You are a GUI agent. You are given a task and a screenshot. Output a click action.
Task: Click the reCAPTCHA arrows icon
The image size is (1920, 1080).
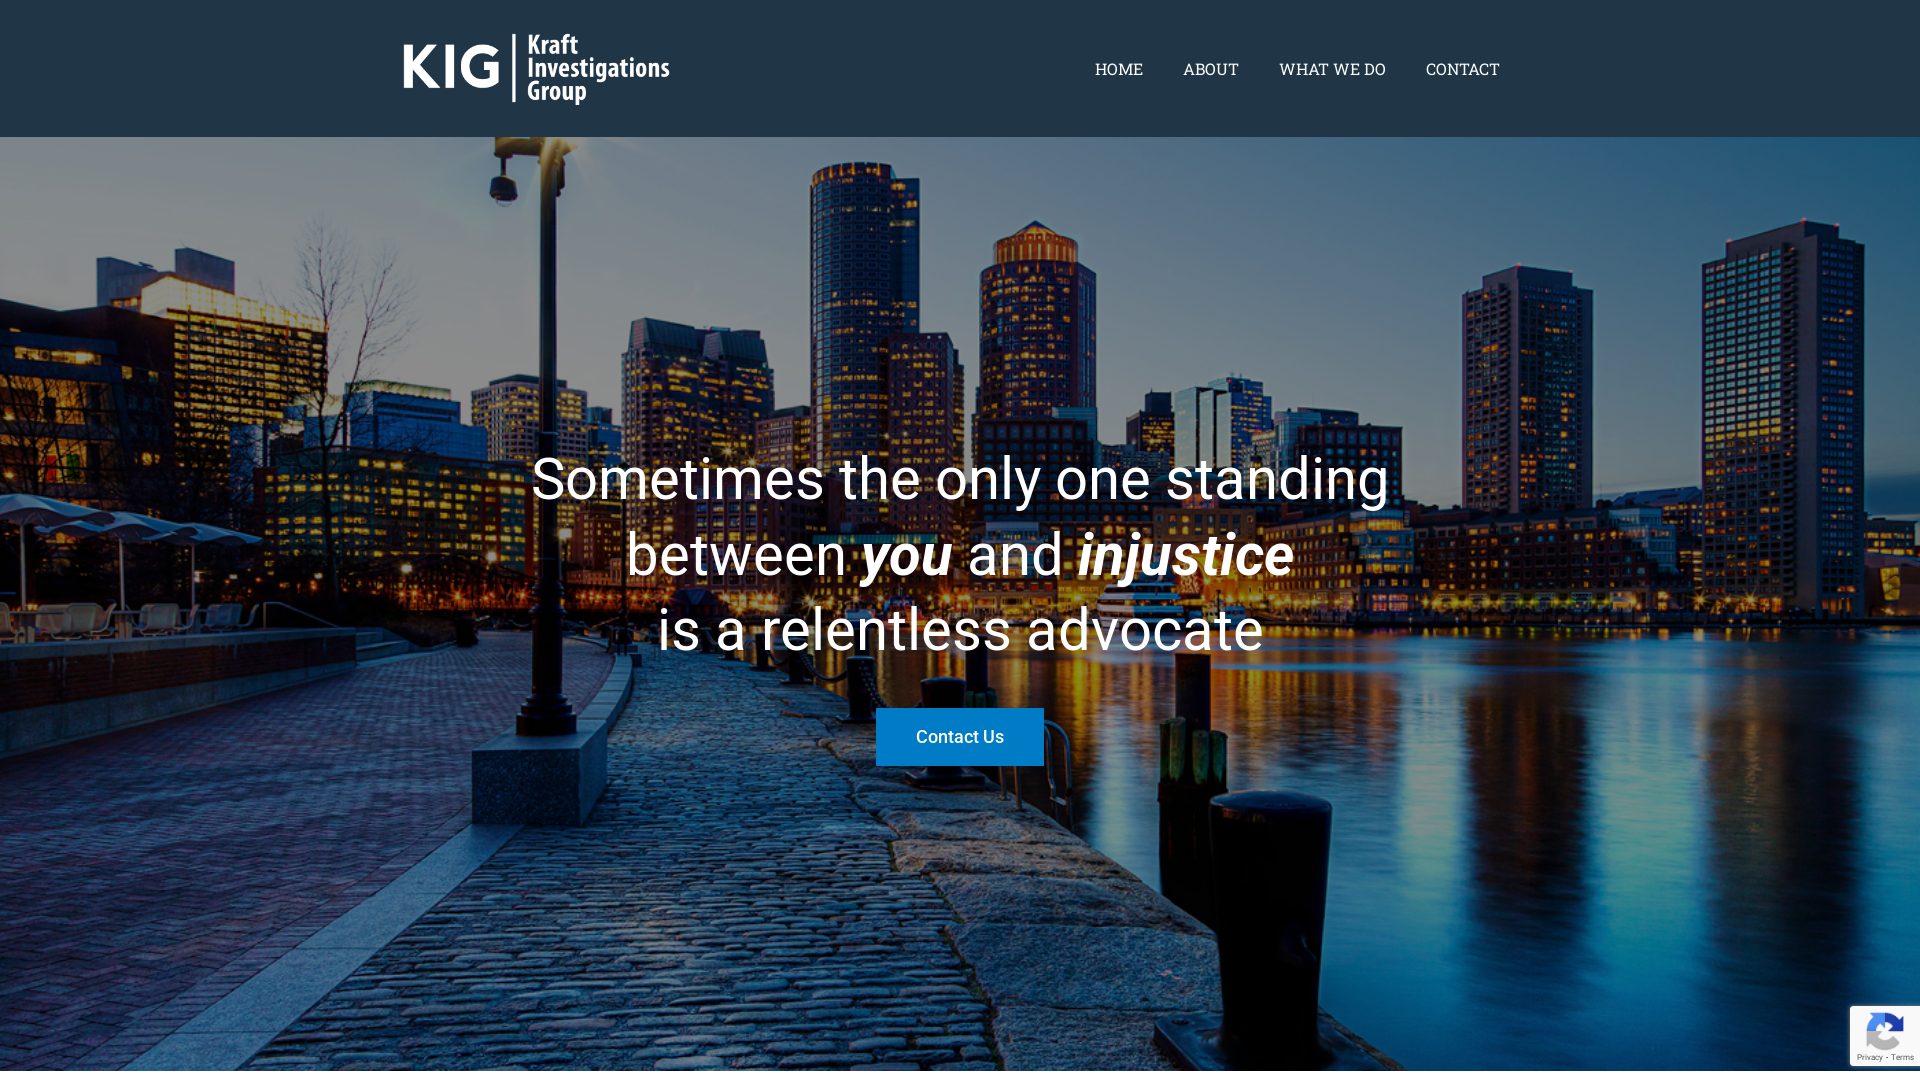[1884, 1031]
